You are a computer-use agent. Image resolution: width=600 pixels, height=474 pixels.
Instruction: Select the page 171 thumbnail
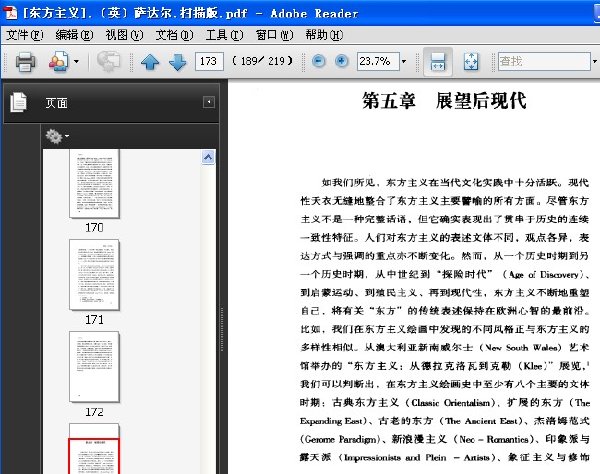(95, 275)
